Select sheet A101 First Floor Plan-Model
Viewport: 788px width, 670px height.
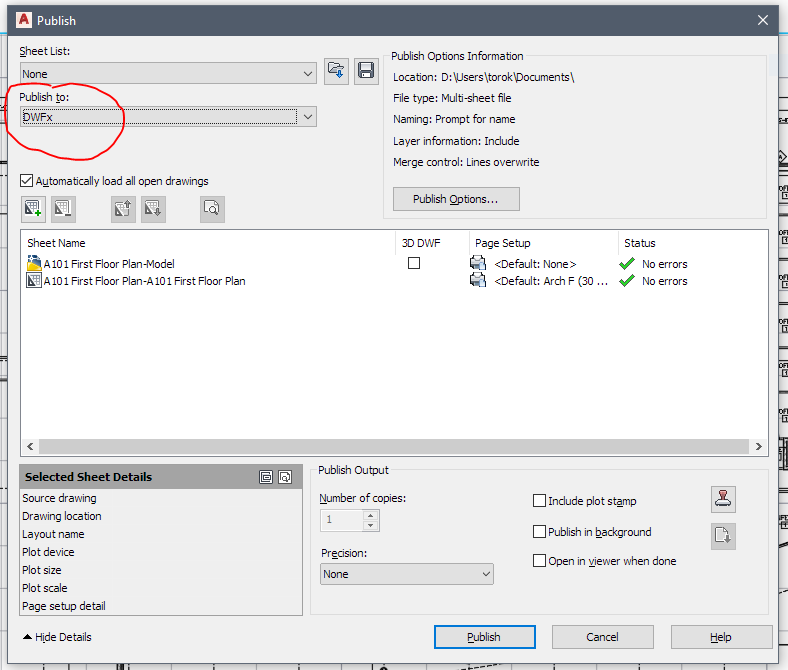pos(109,264)
